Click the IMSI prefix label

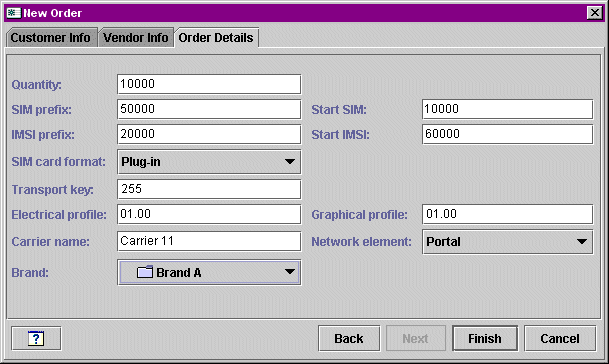[43, 135]
